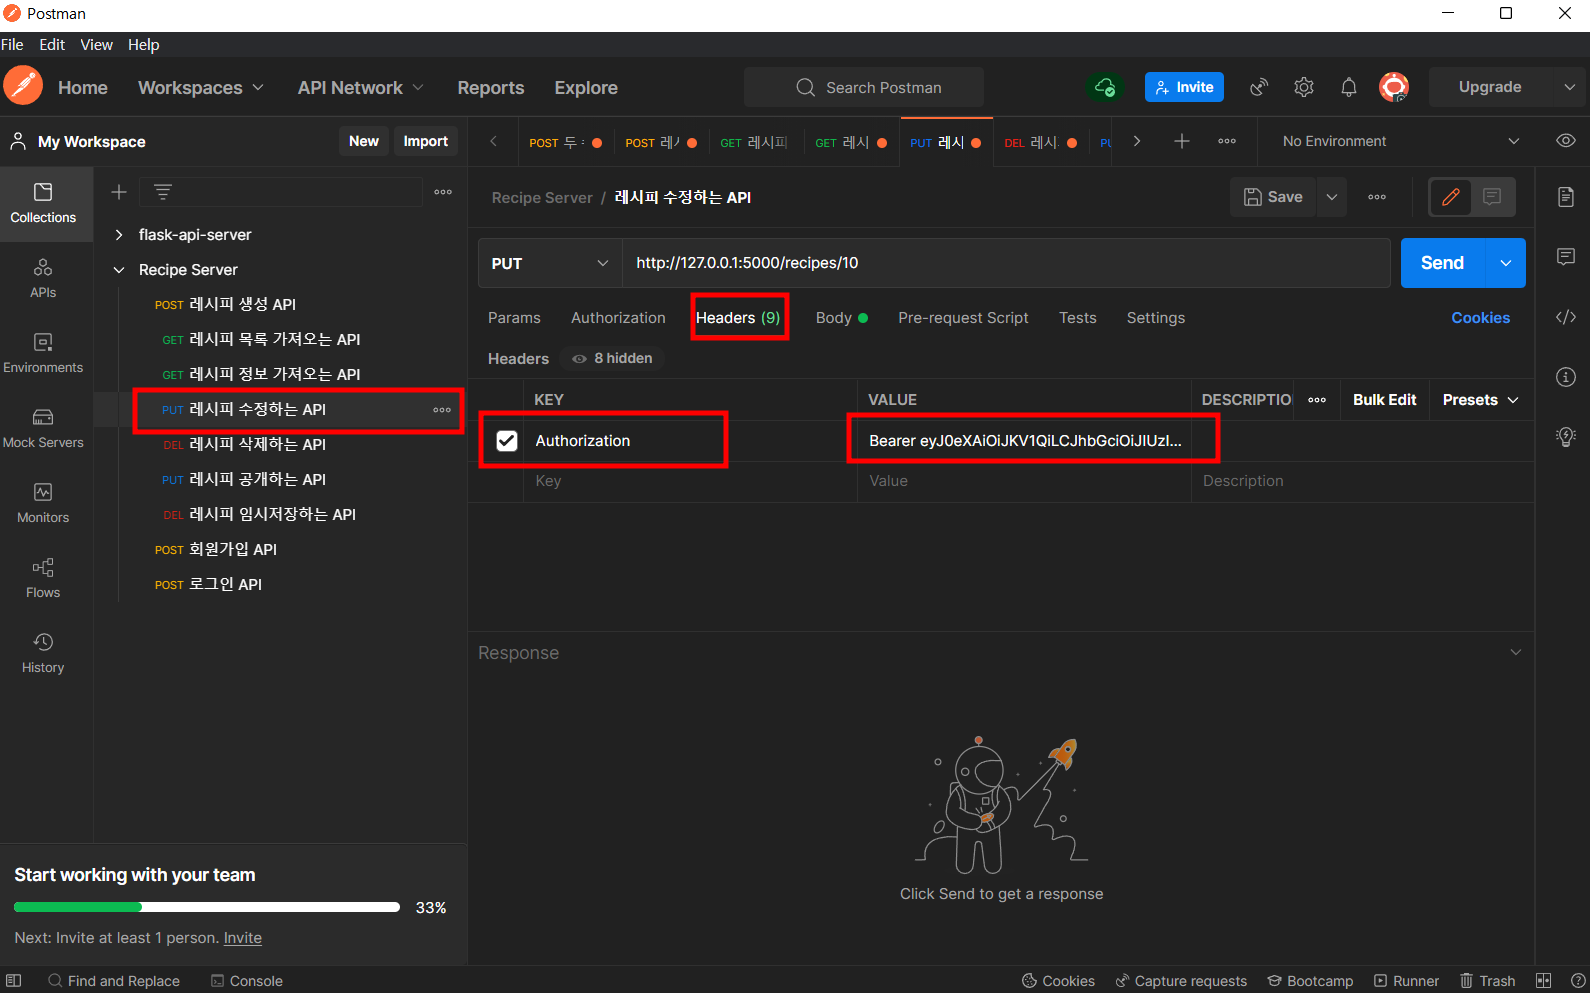Switch to comment mode icon
1590x993 pixels.
1492,197
